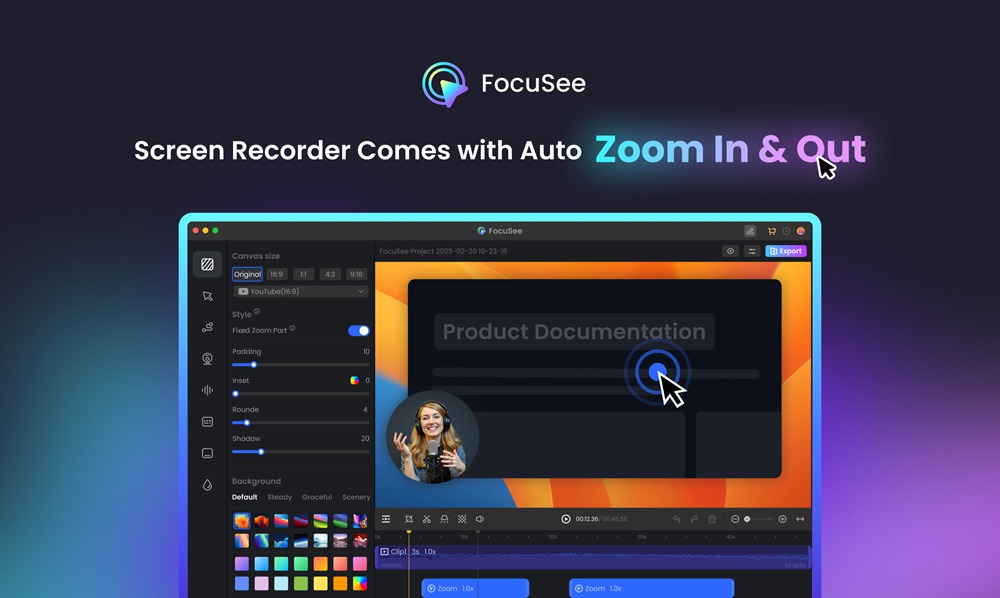This screenshot has width=1000, height=598.
Task: Click the undo arrow in timeline toolbar
Action: [x=677, y=519]
